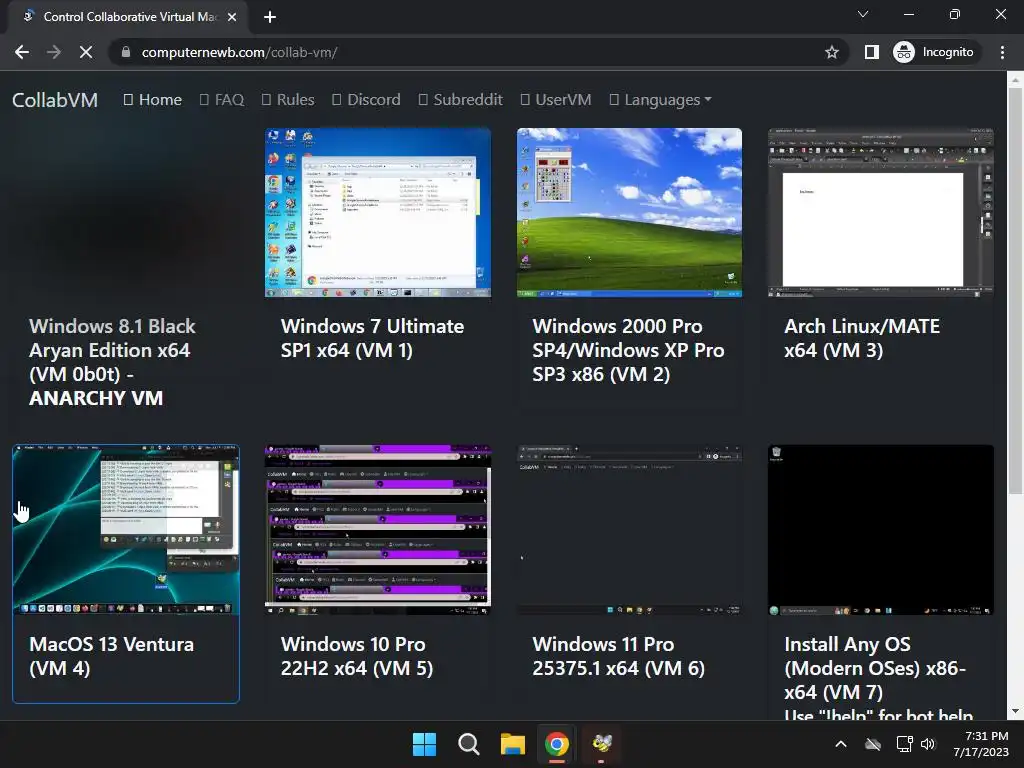Open the Chrome side panel
Viewport: 1024px width, 768px height.
(871, 52)
